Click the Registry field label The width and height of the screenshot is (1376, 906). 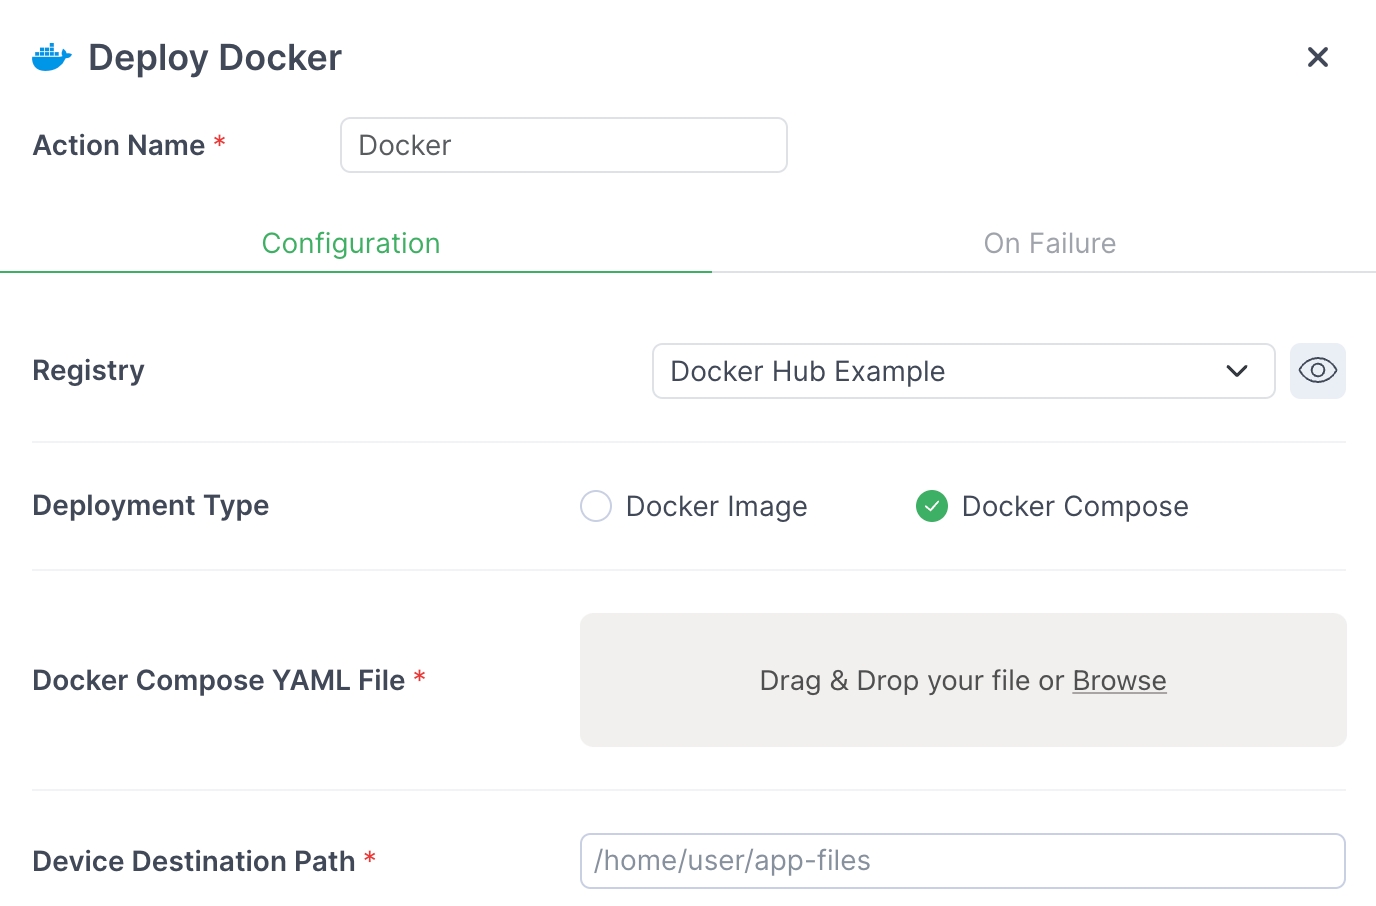click(88, 370)
